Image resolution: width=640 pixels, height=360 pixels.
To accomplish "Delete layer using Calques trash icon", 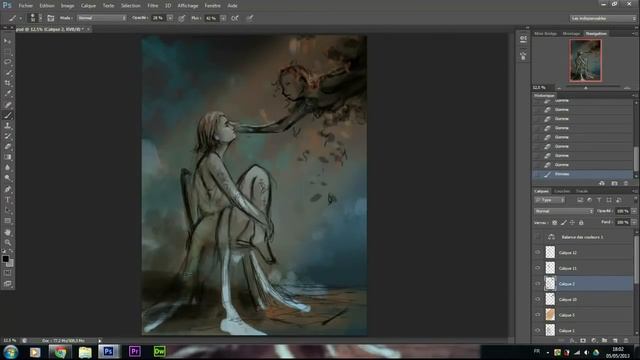I will tap(626, 340).
